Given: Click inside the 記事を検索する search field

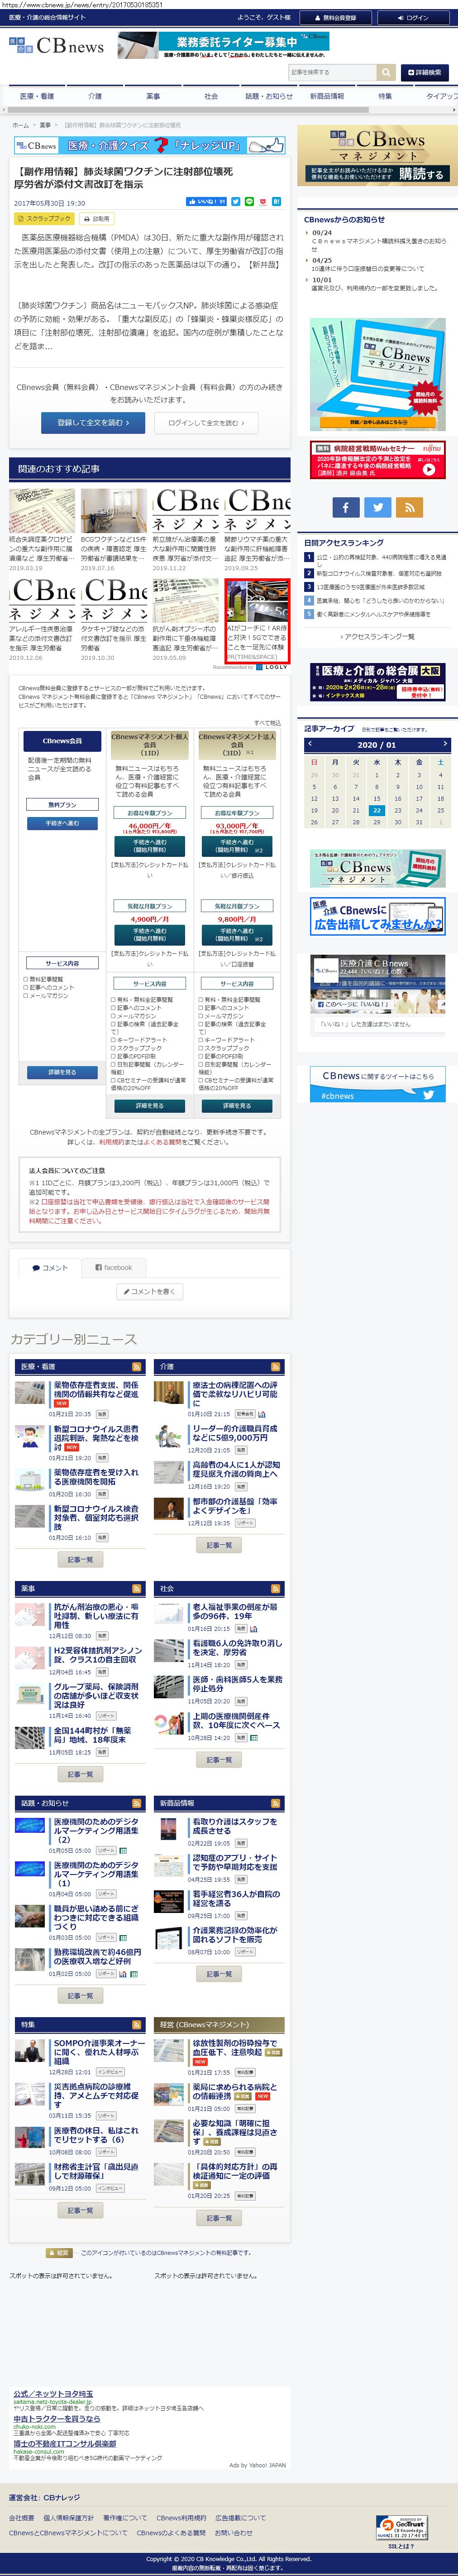Looking at the screenshot, I should point(332,72).
